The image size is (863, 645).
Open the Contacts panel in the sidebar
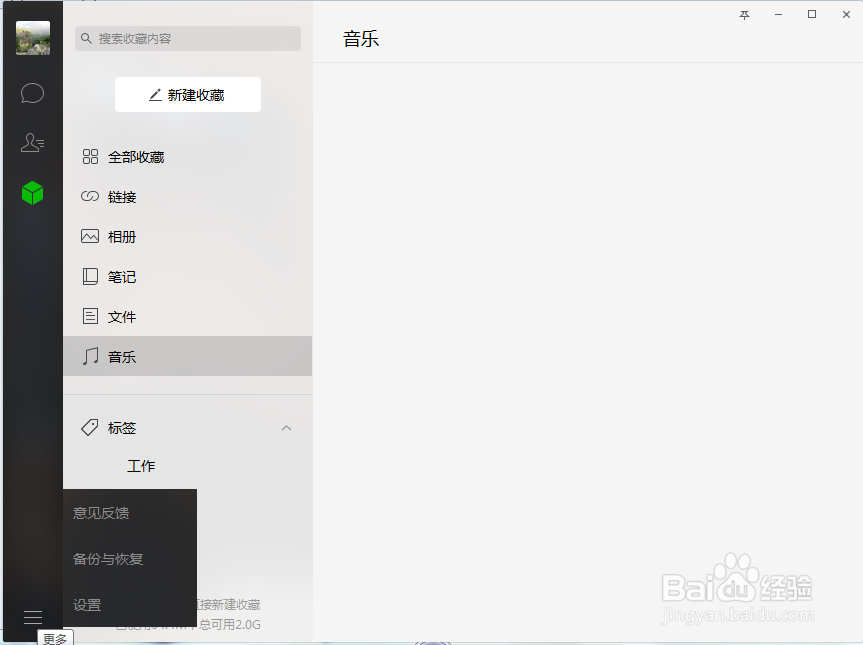click(32, 142)
